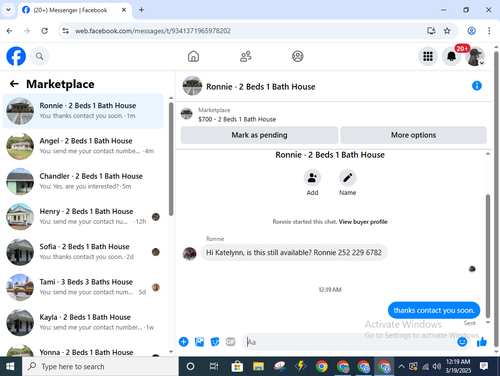Open a new browser tab
Screen dimensions: 500x376
[x=141, y=10]
